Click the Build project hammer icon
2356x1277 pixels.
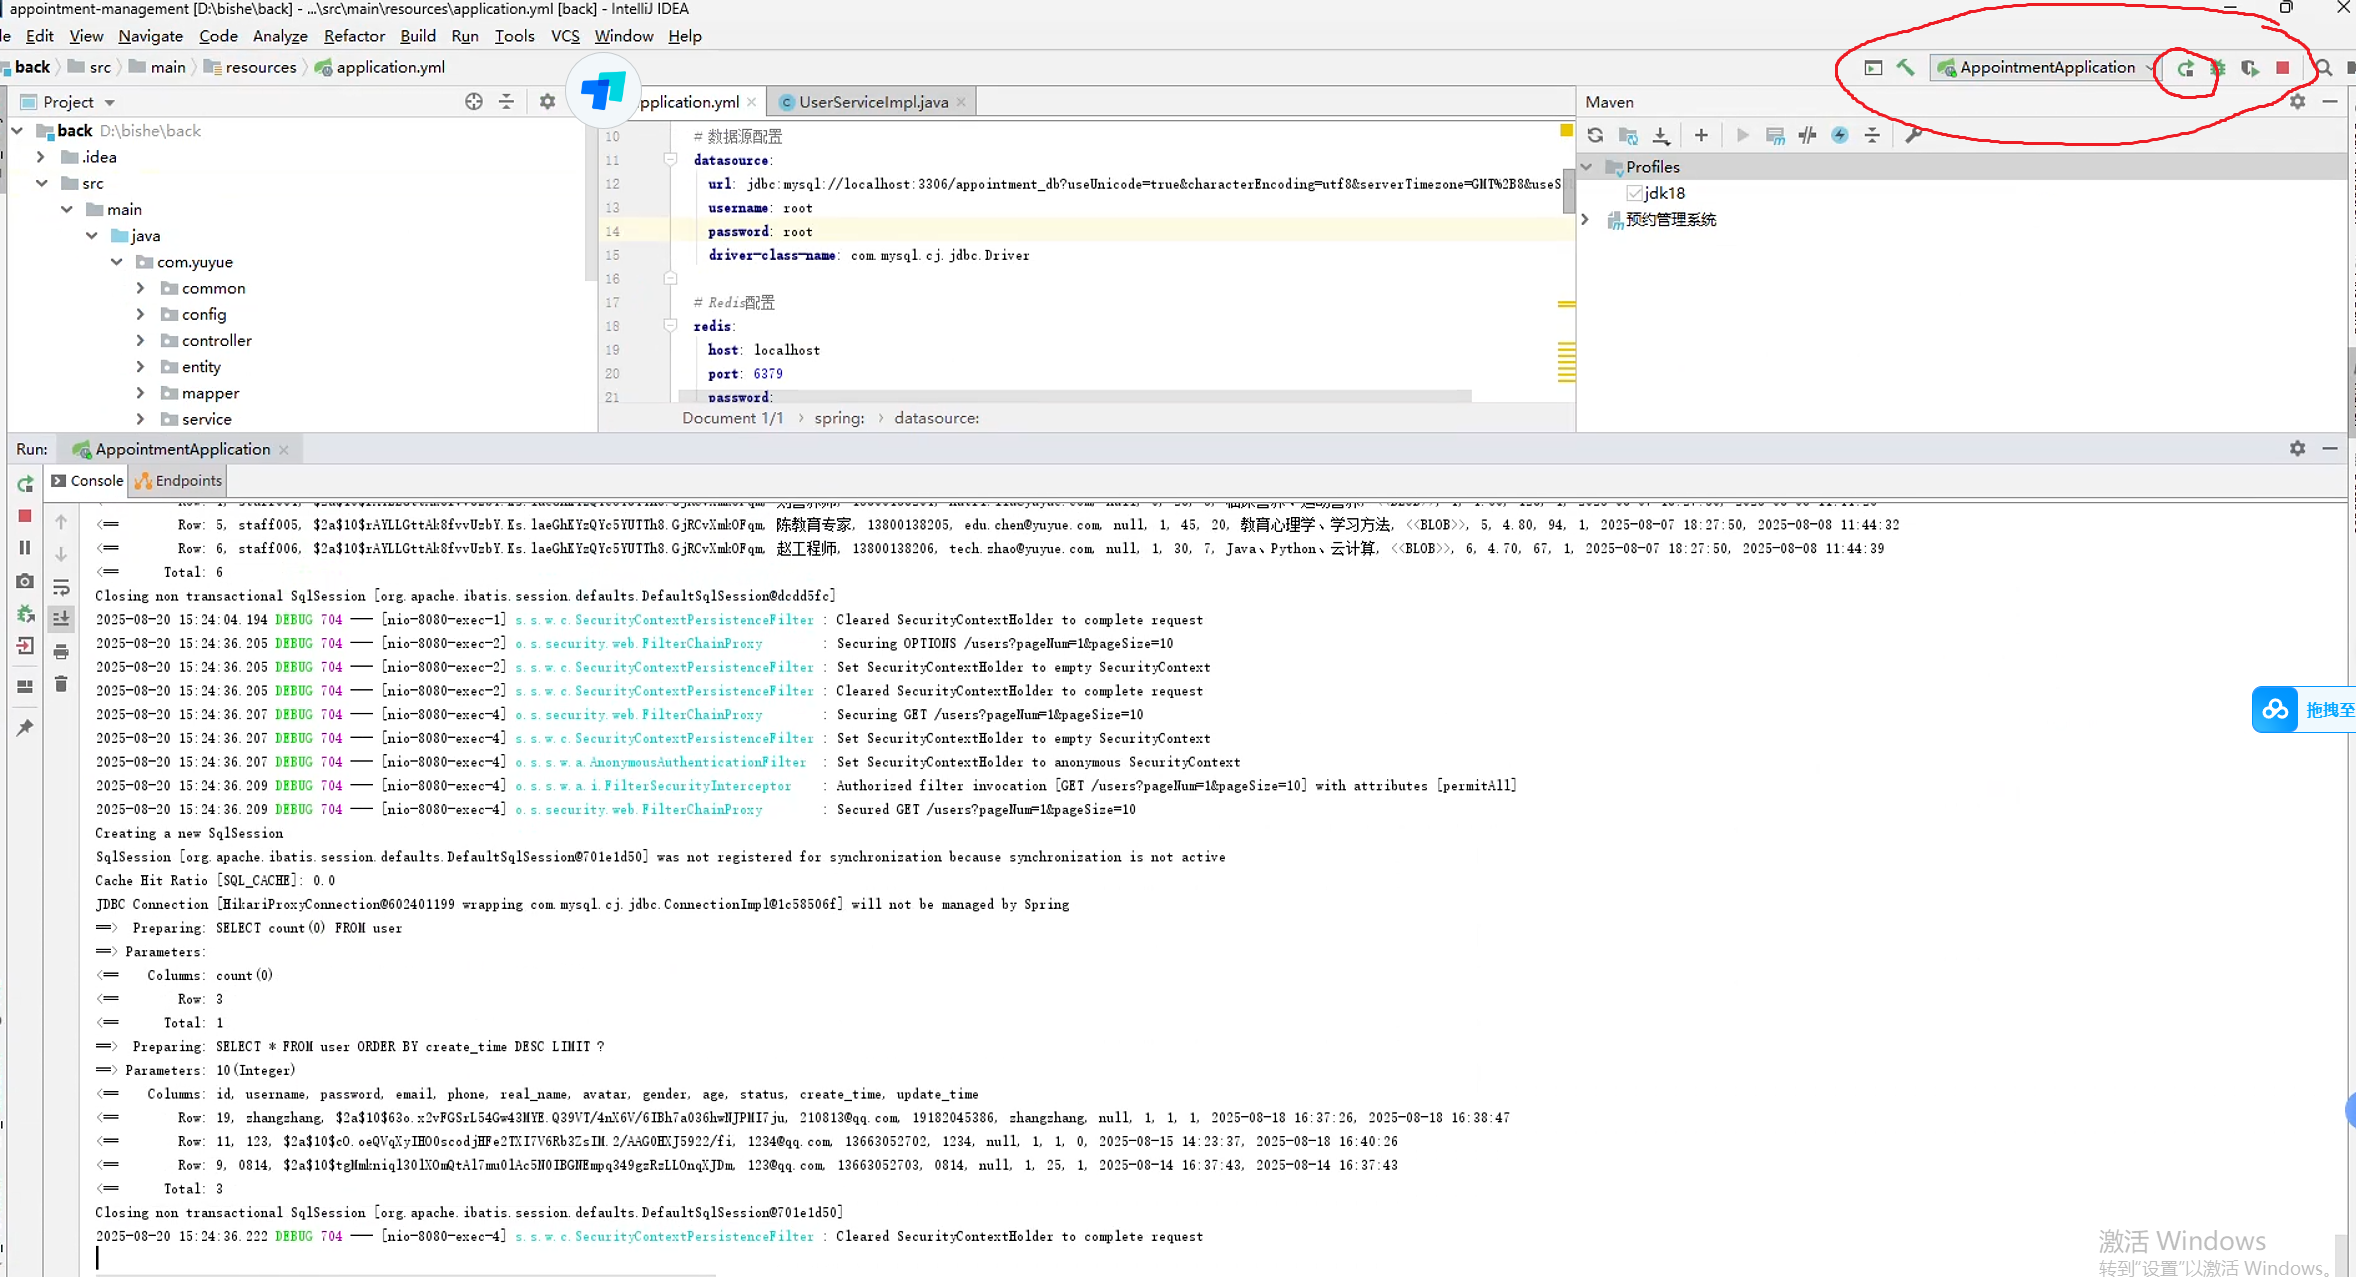coord(1905,68)
